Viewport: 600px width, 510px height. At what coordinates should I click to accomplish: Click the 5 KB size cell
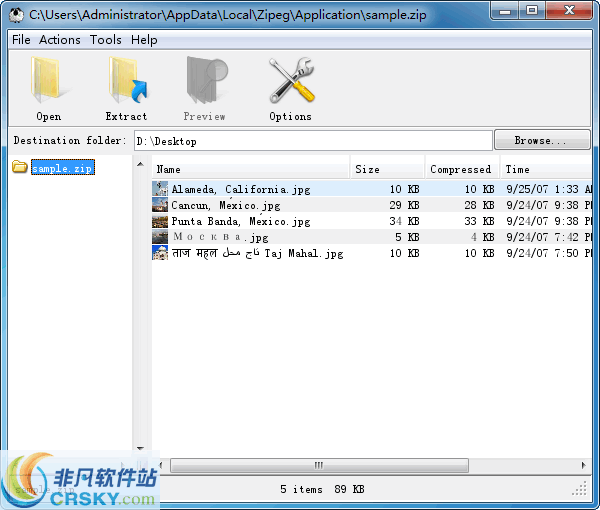point(407,237)
